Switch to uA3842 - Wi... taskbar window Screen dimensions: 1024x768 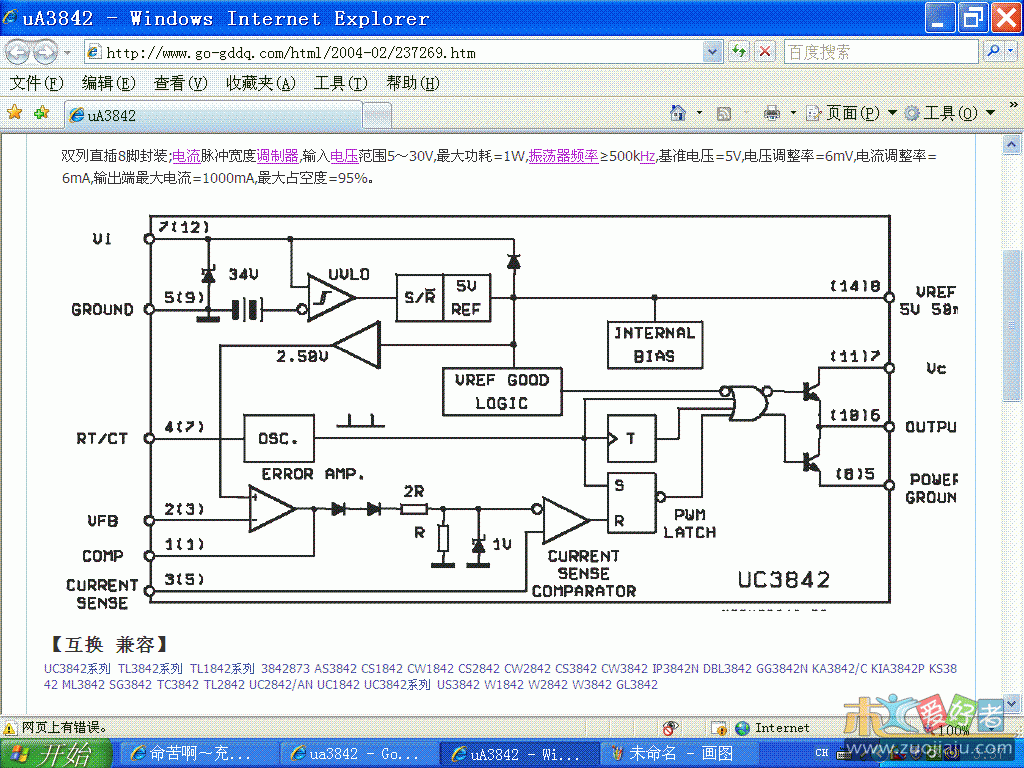[x=519, y=754]
